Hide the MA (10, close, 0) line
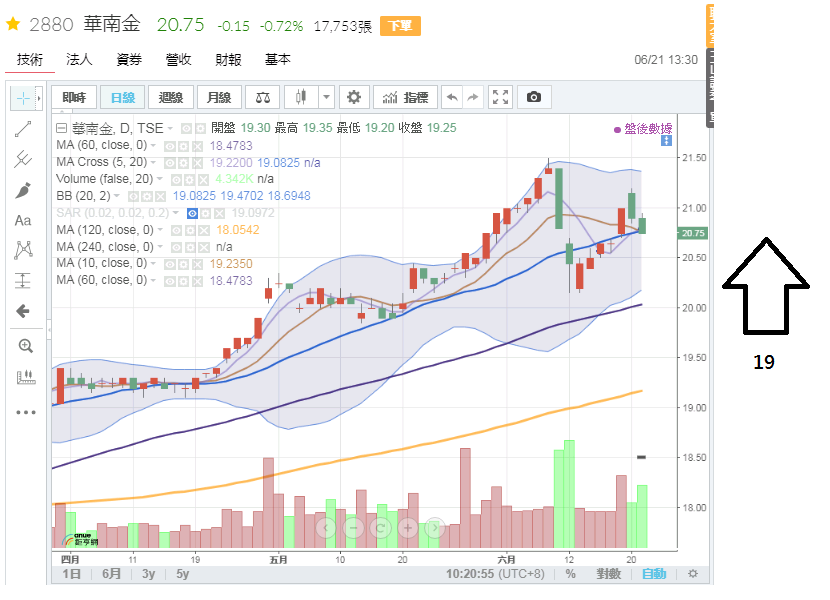The image size is (830, 600). (169, 264)
